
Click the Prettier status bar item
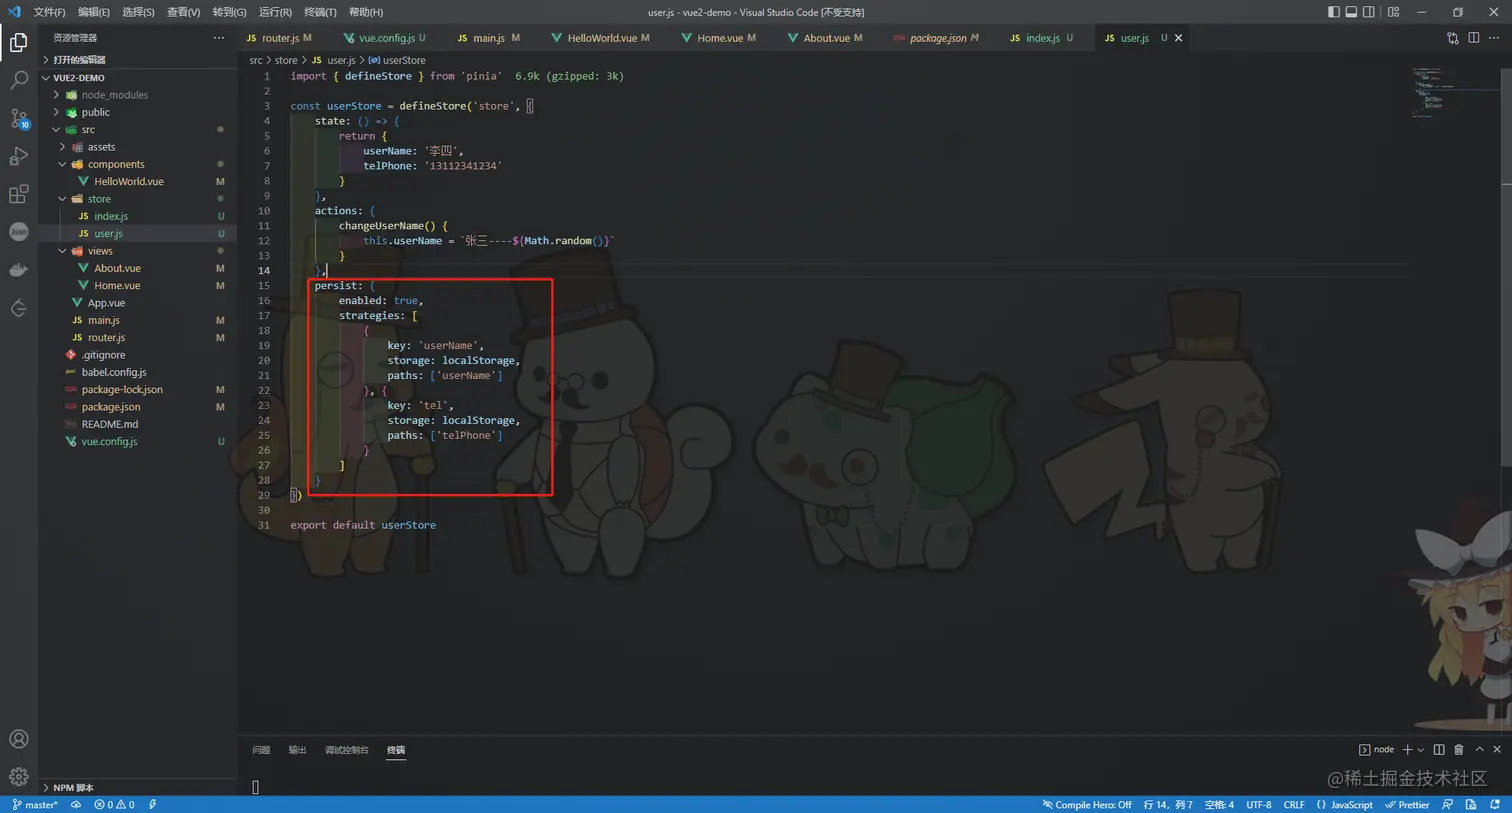(x=1407, y=804)
